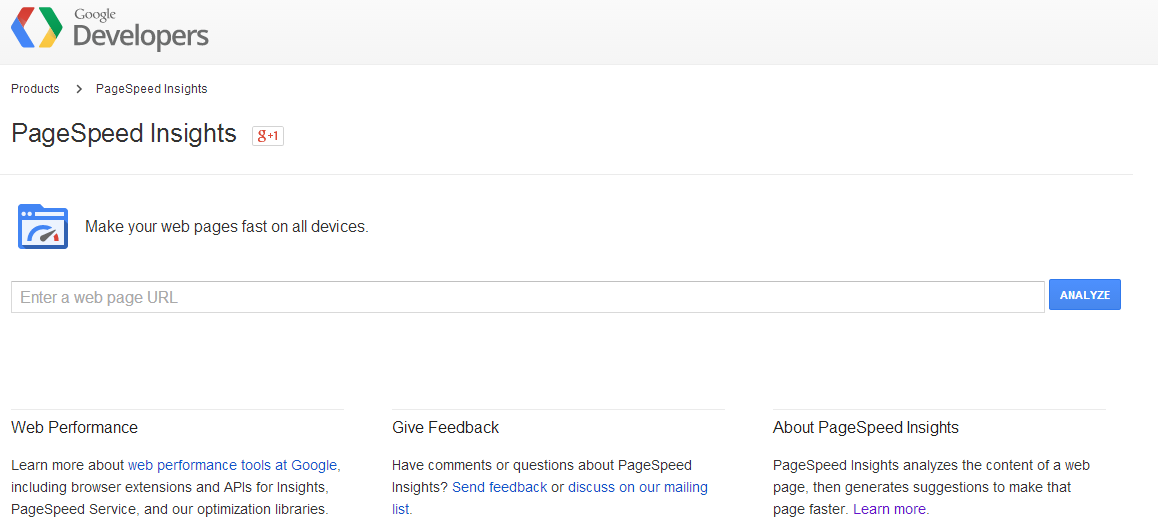Screen dimensions: 1158x531
Task: Click the PageSpeed speedometer icon
Action: tap(43, 227)
